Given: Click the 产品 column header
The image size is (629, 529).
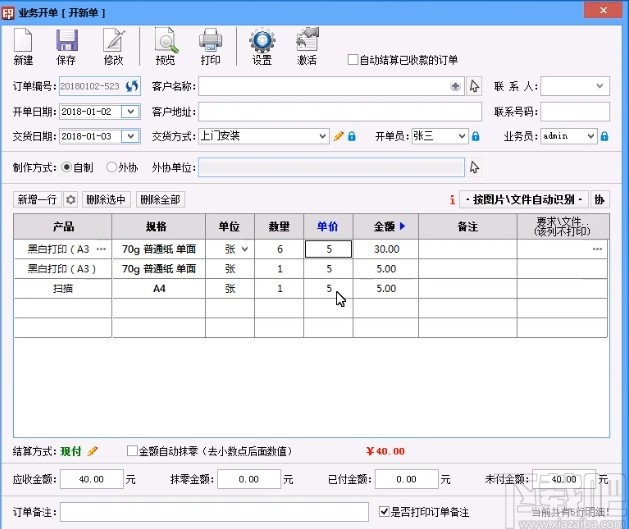Looking at the screenshot, I should [x=63, y=227].
